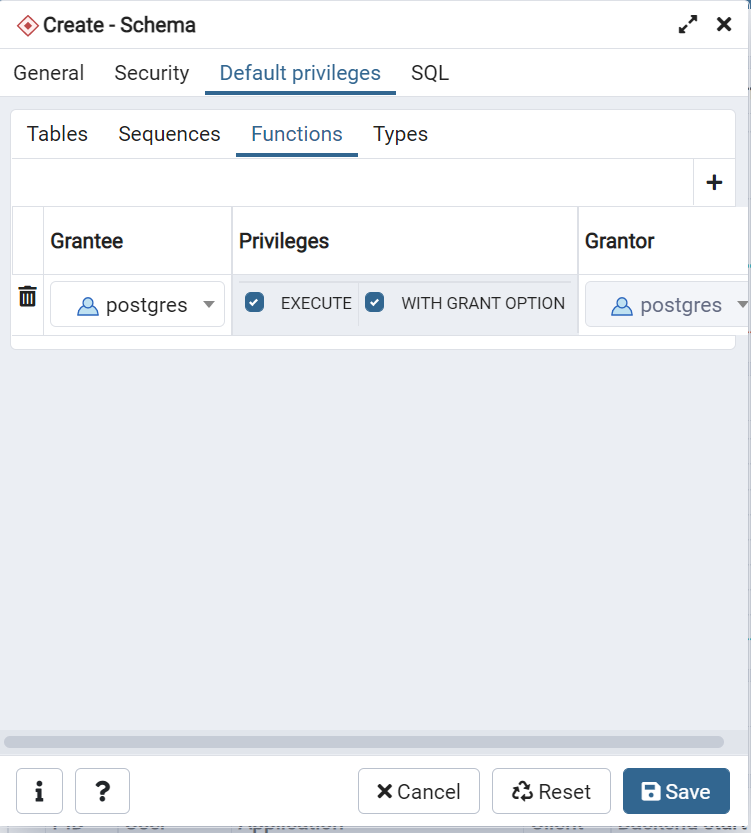Expand the Grantee postgres dropdown
This screenshot has width=751, height=833.
click(209, 304)
